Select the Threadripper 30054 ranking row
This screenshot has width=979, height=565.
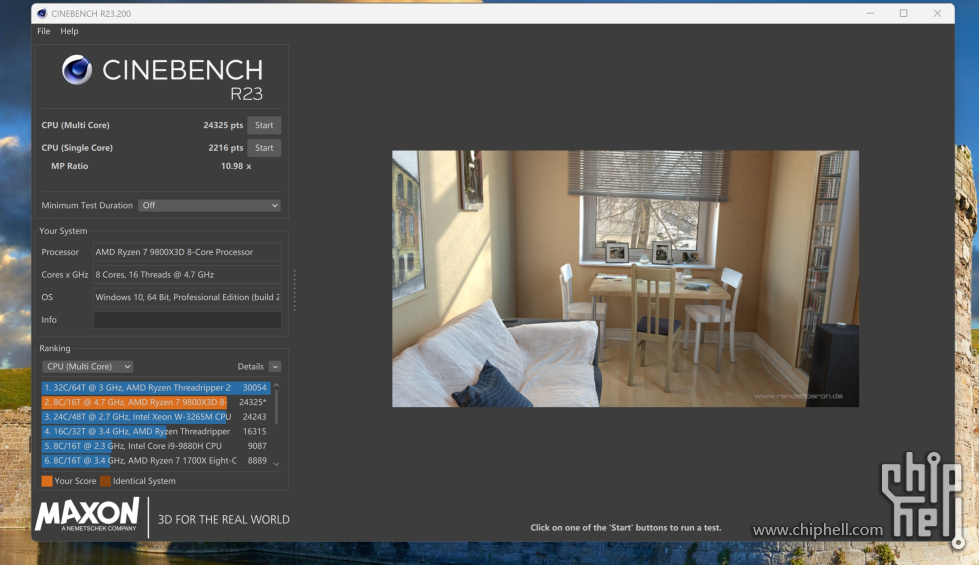pyautogui.click(x=155, y=388)
